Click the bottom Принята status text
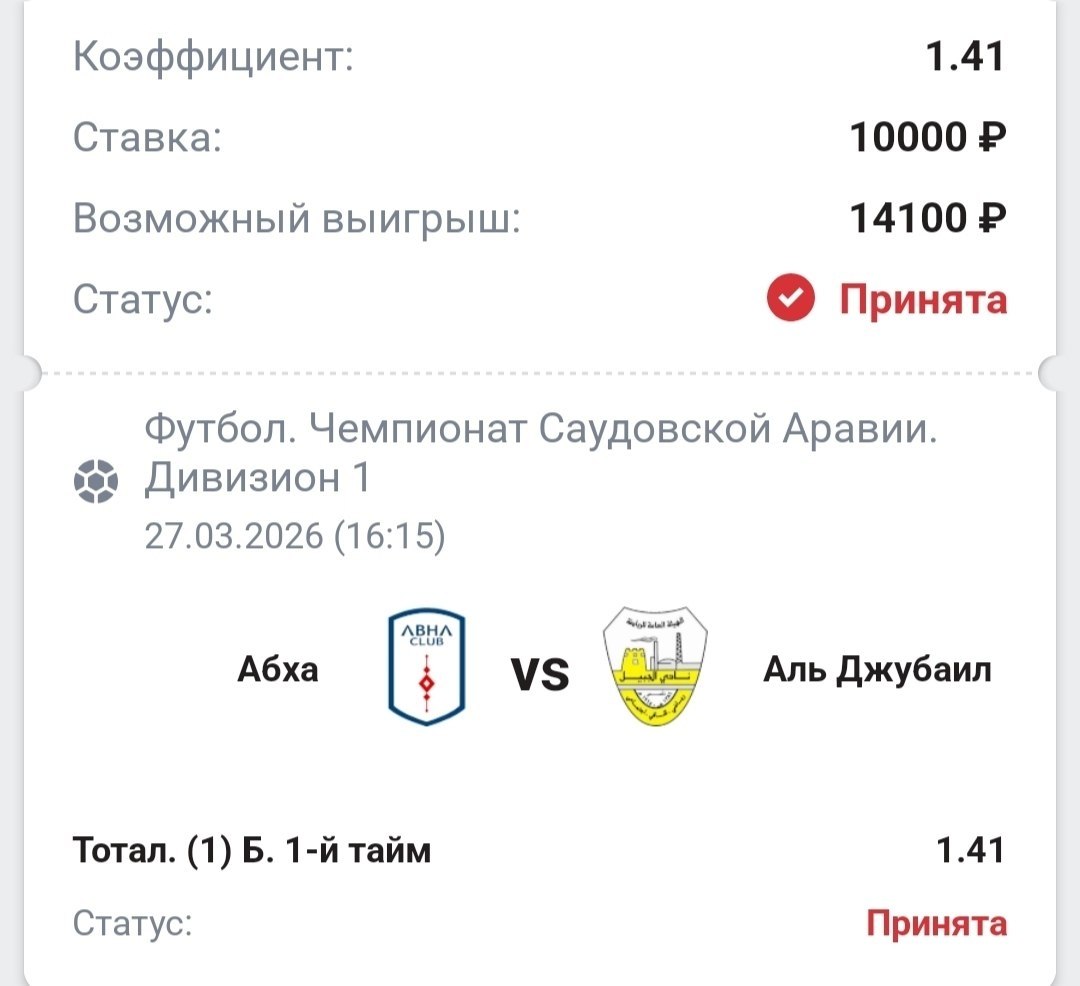 (x=936, y=923)
